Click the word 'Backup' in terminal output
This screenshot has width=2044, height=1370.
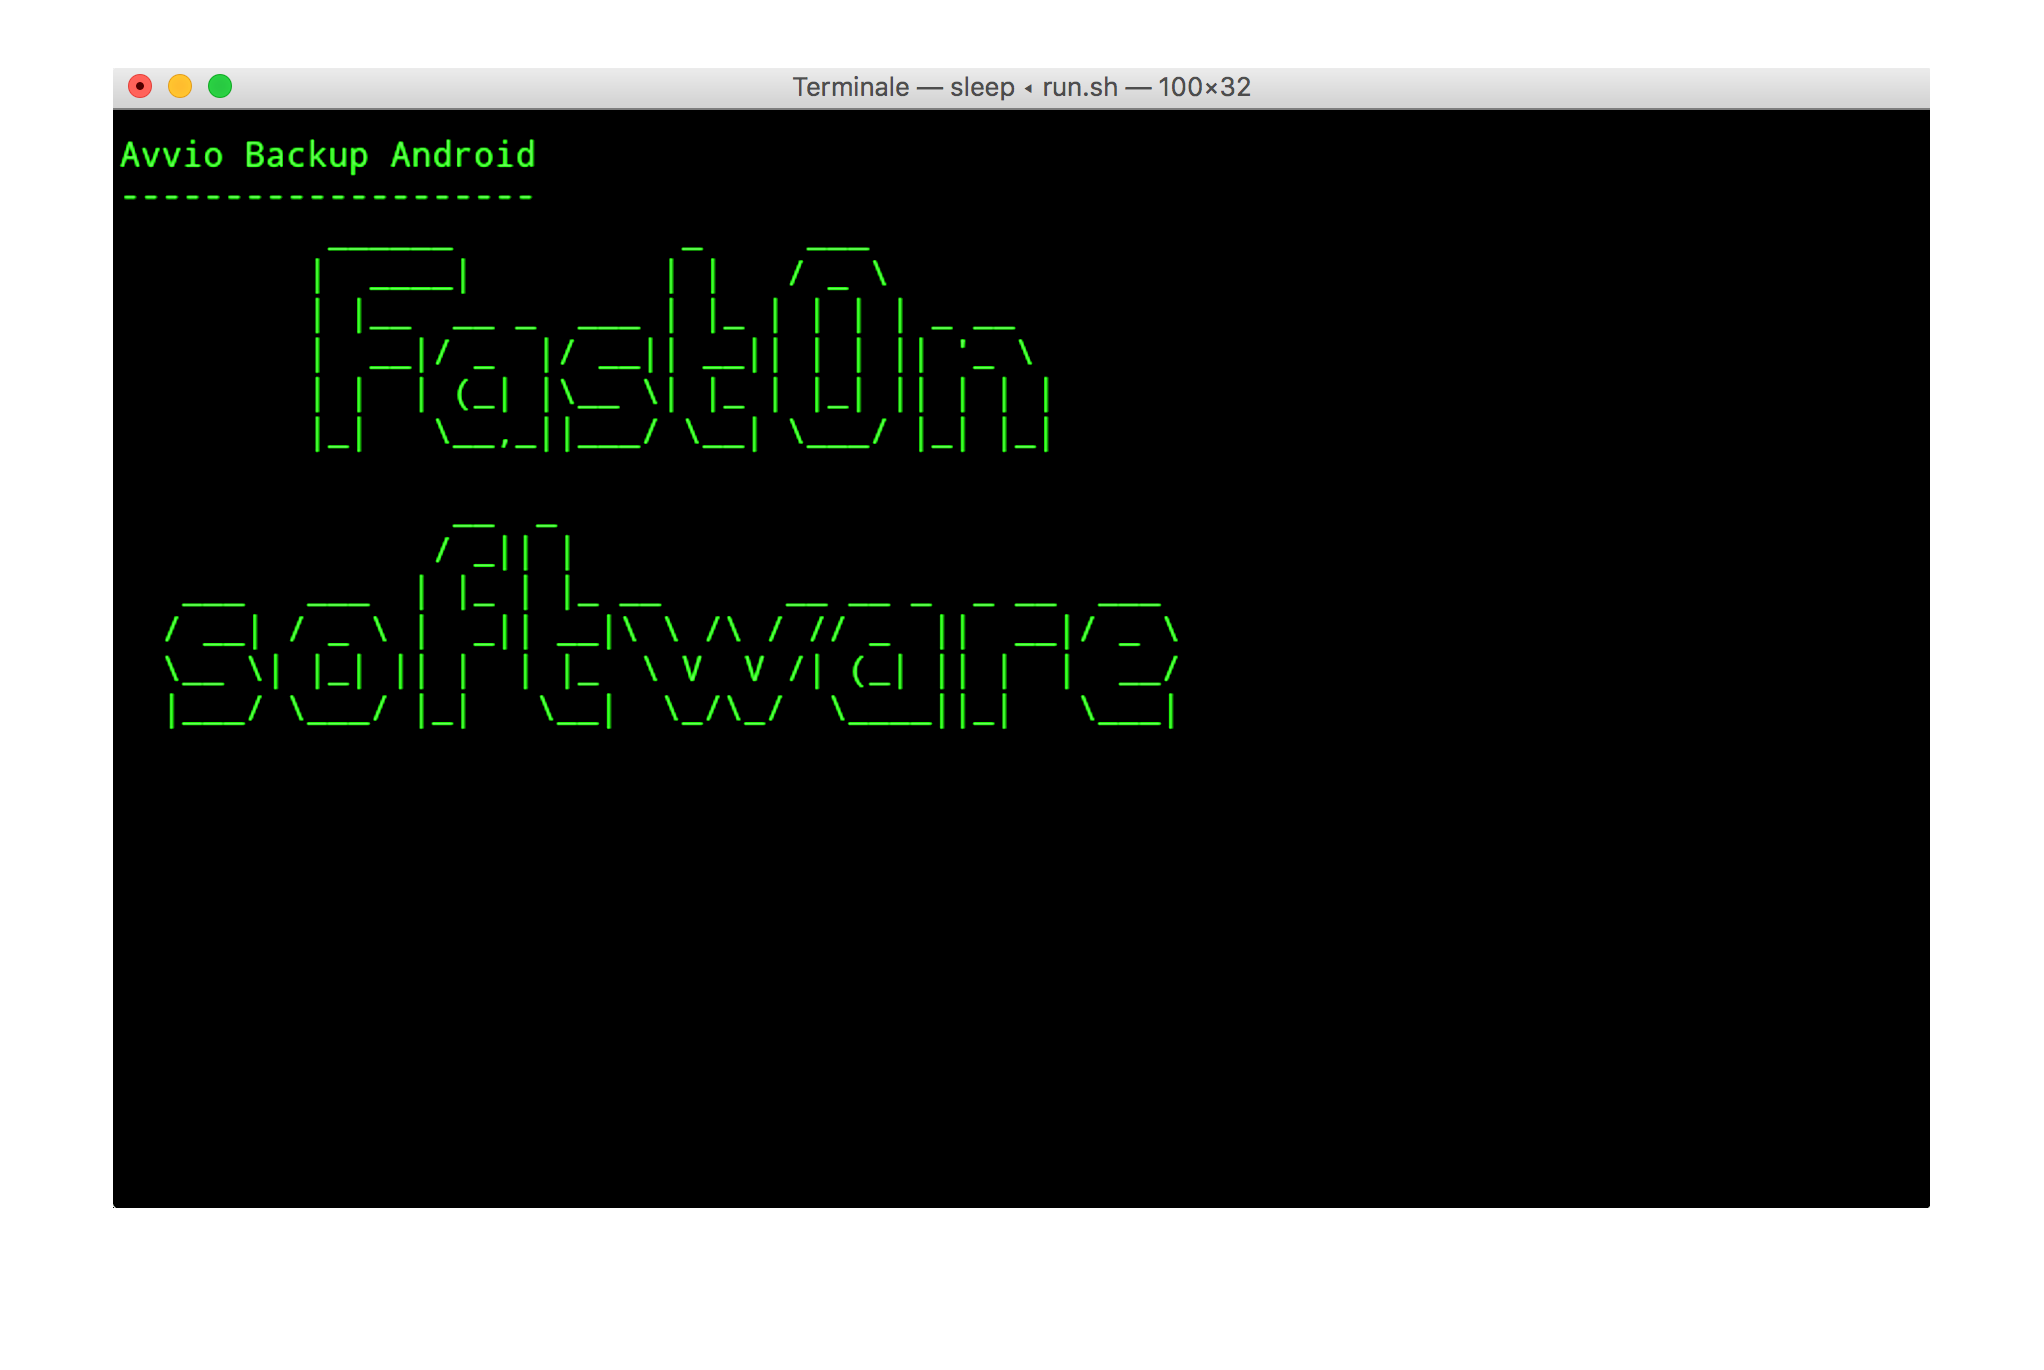coord(306,155)
